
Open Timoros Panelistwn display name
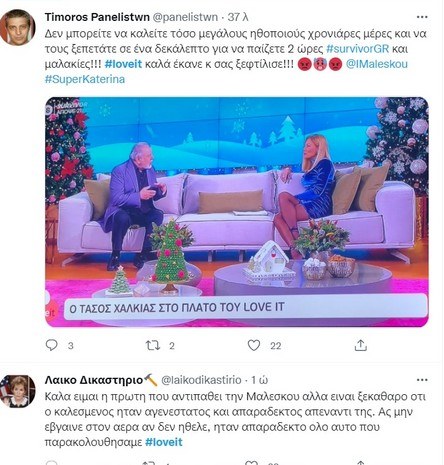point(97,17)
